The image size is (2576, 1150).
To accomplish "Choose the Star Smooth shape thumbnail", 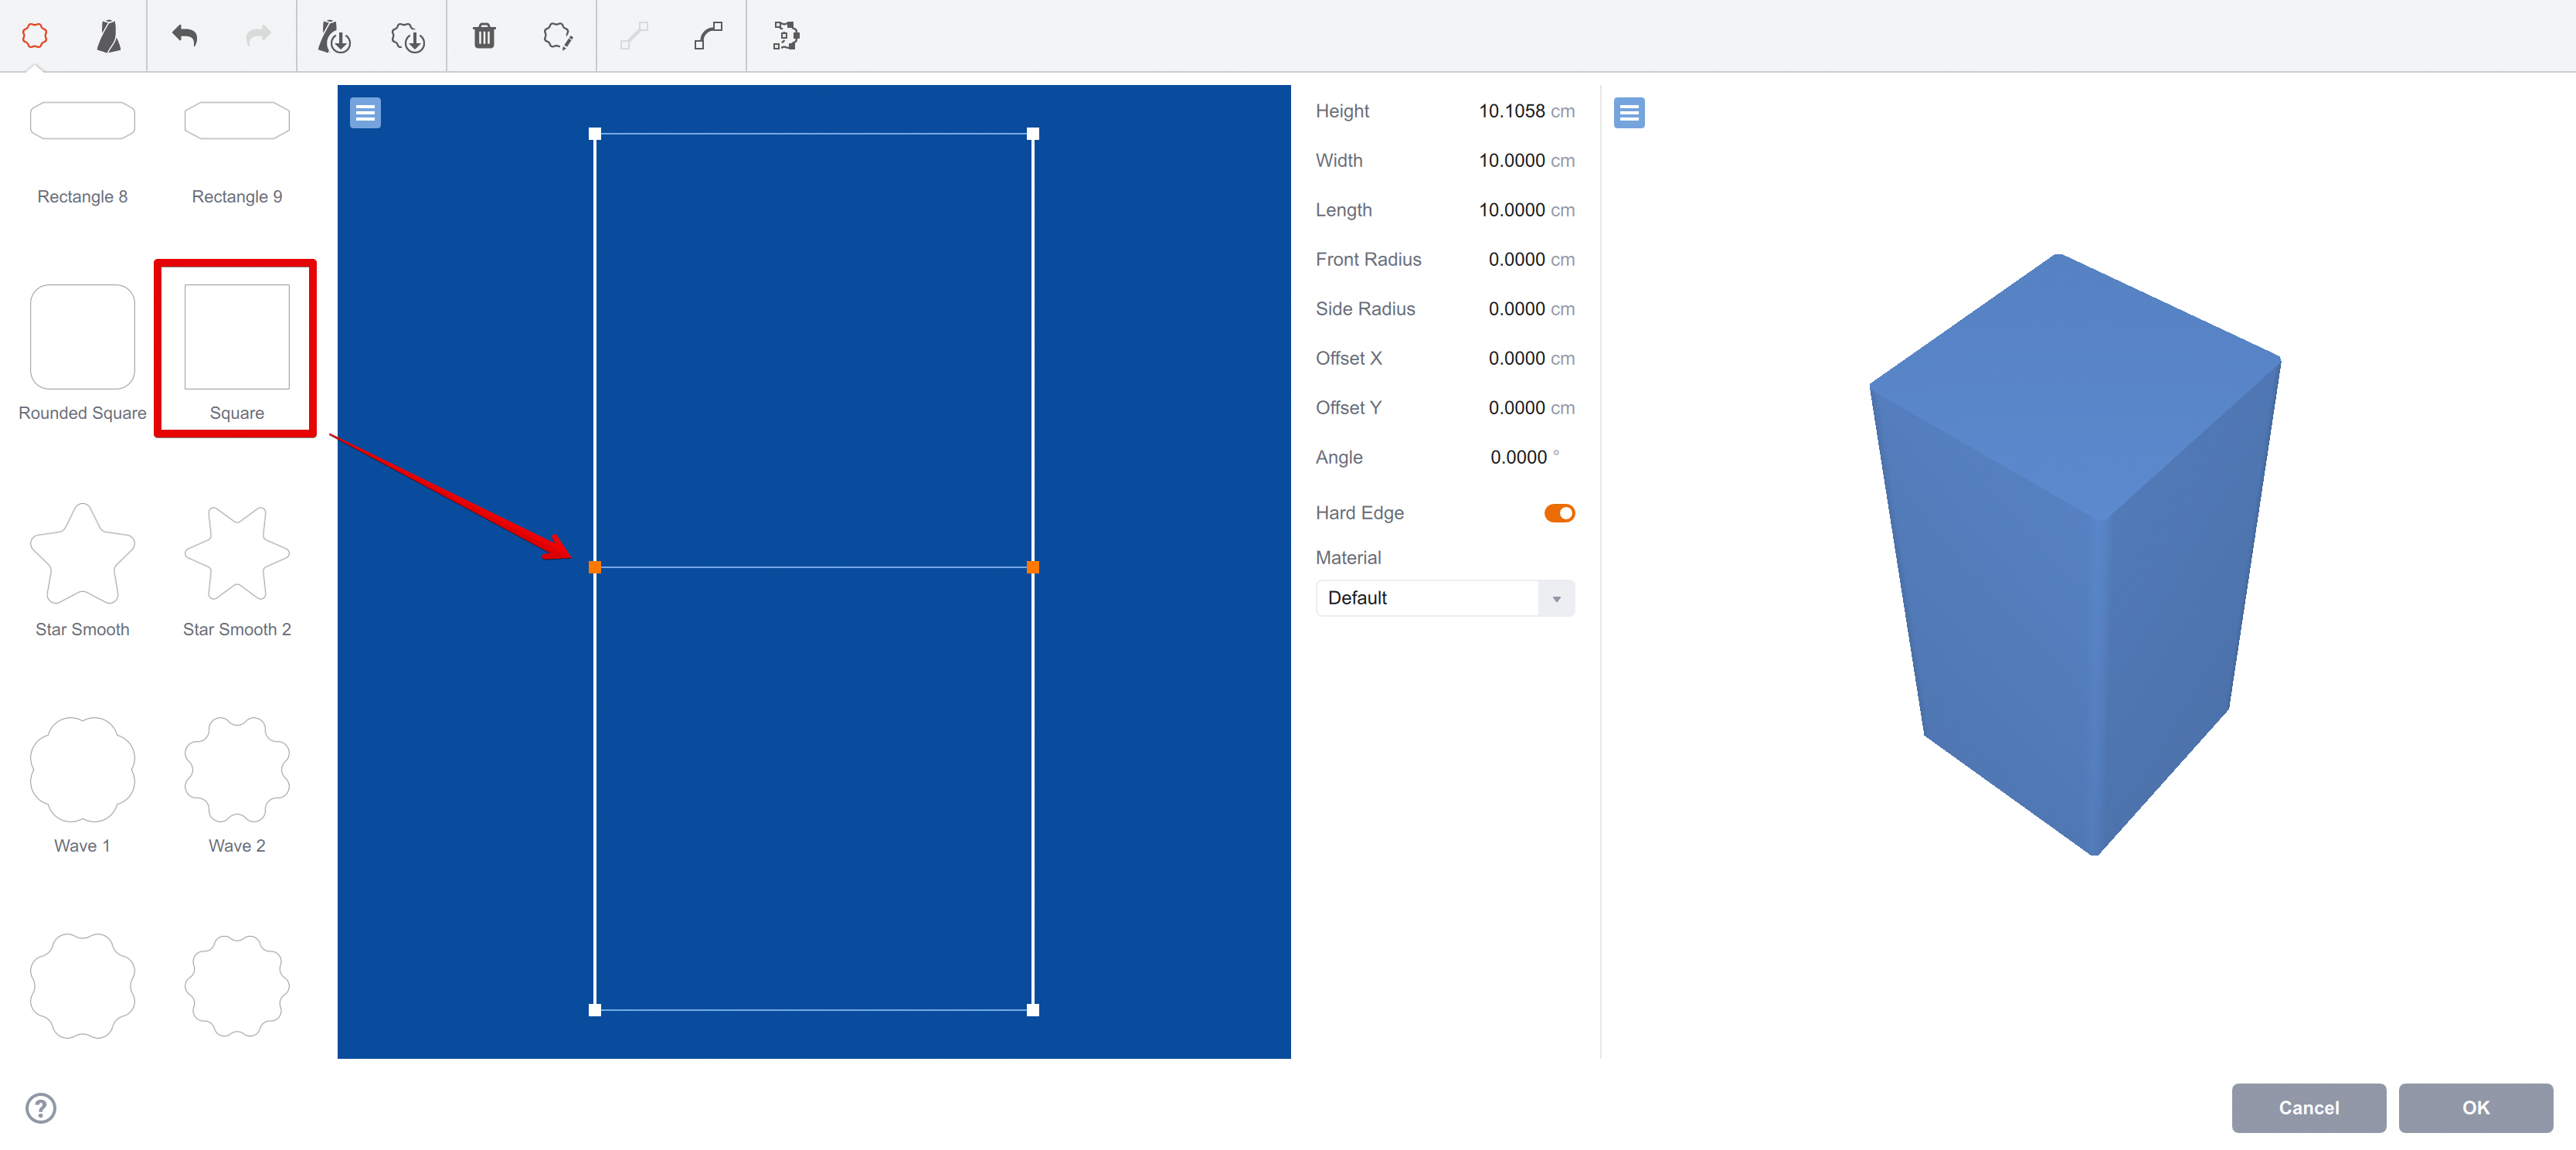I will [x=82, y=554].
